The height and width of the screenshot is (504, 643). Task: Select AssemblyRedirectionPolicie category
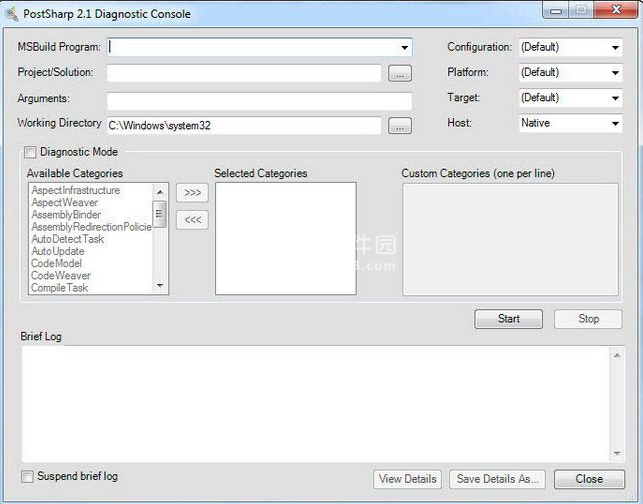click(x=91, y=227)
